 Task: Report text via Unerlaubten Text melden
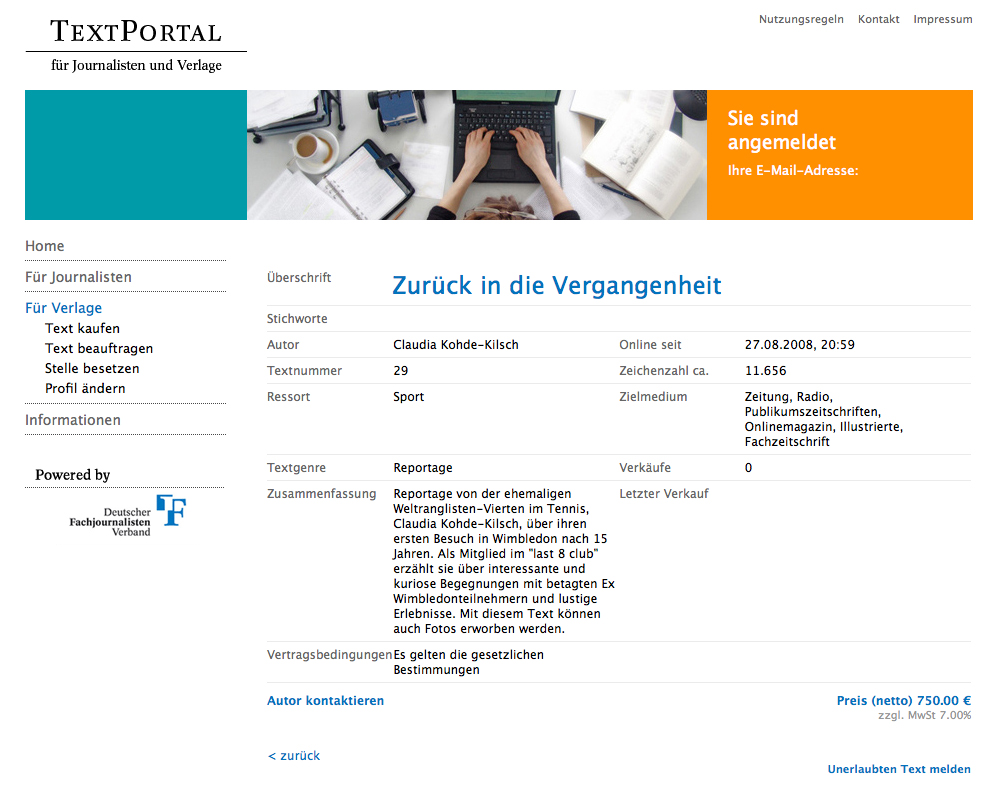point(898,769)
